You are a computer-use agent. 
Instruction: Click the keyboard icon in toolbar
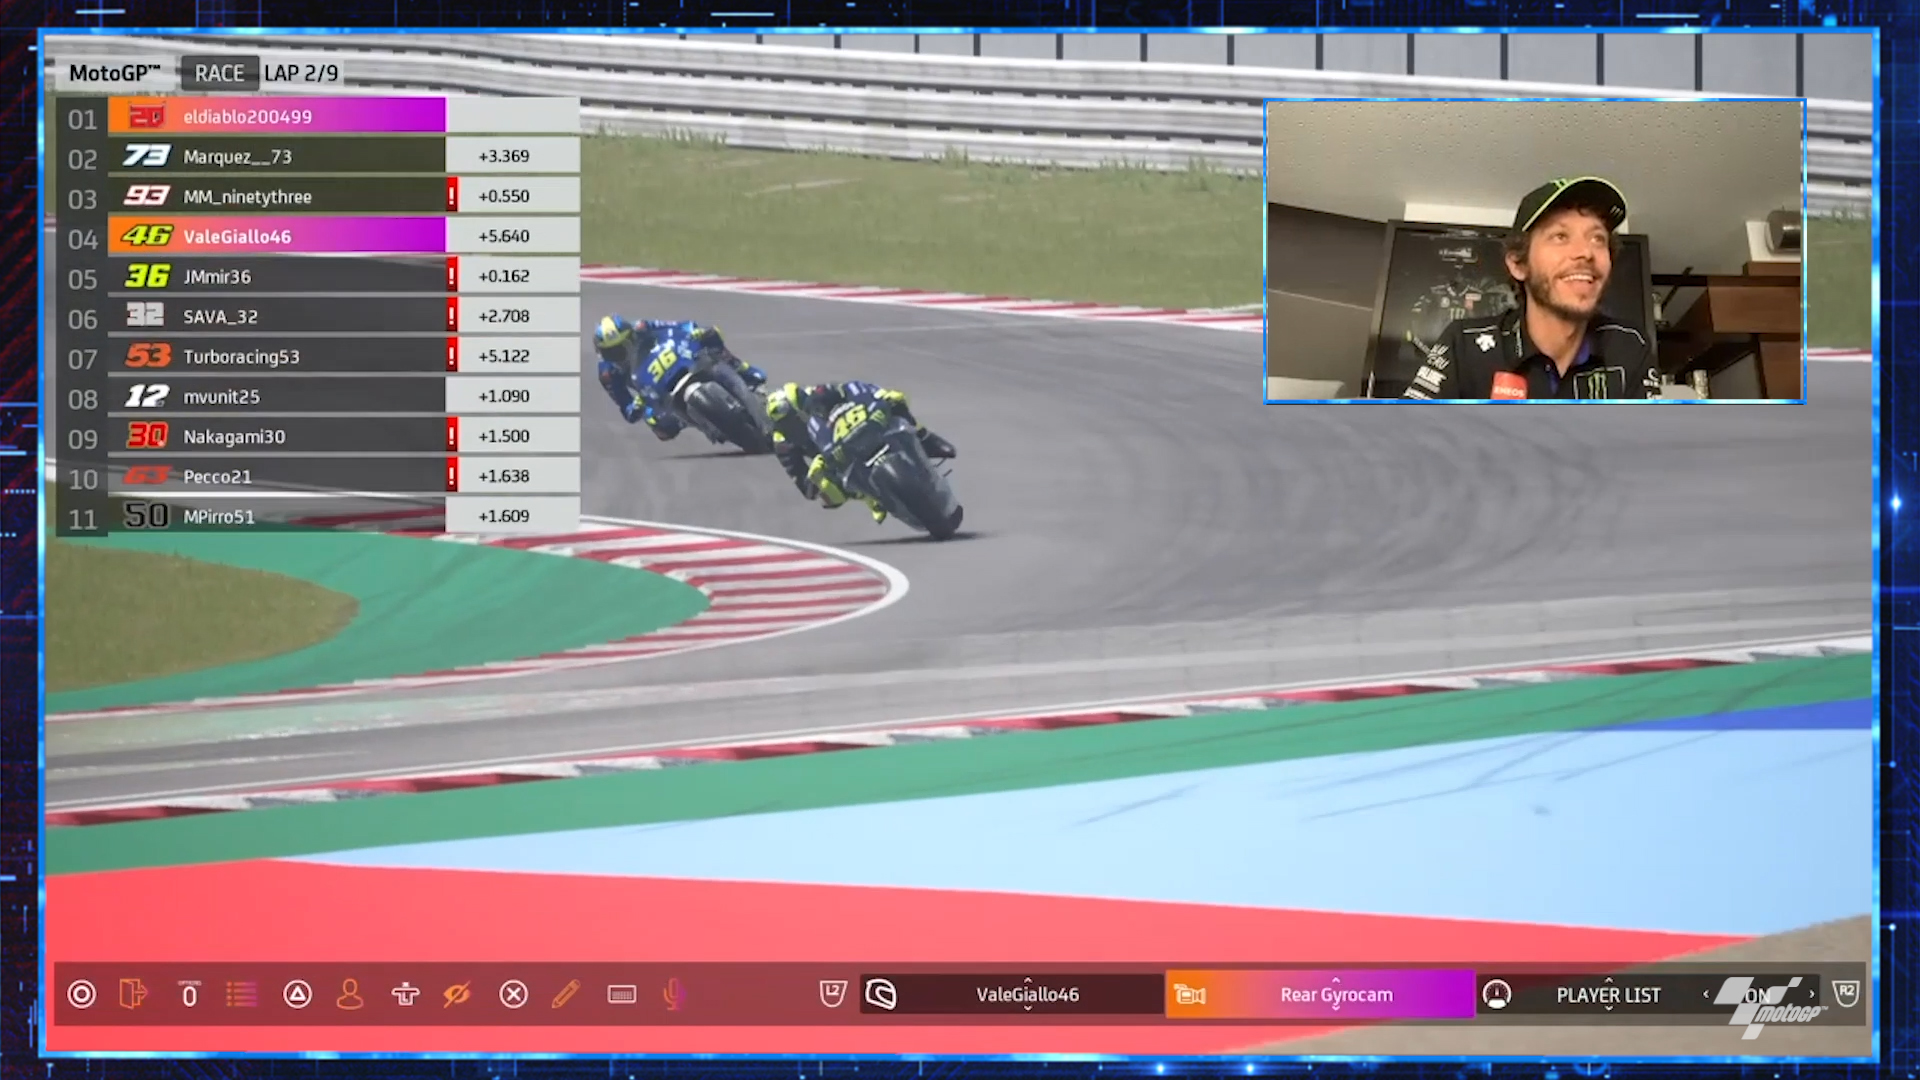click(621, 994)
